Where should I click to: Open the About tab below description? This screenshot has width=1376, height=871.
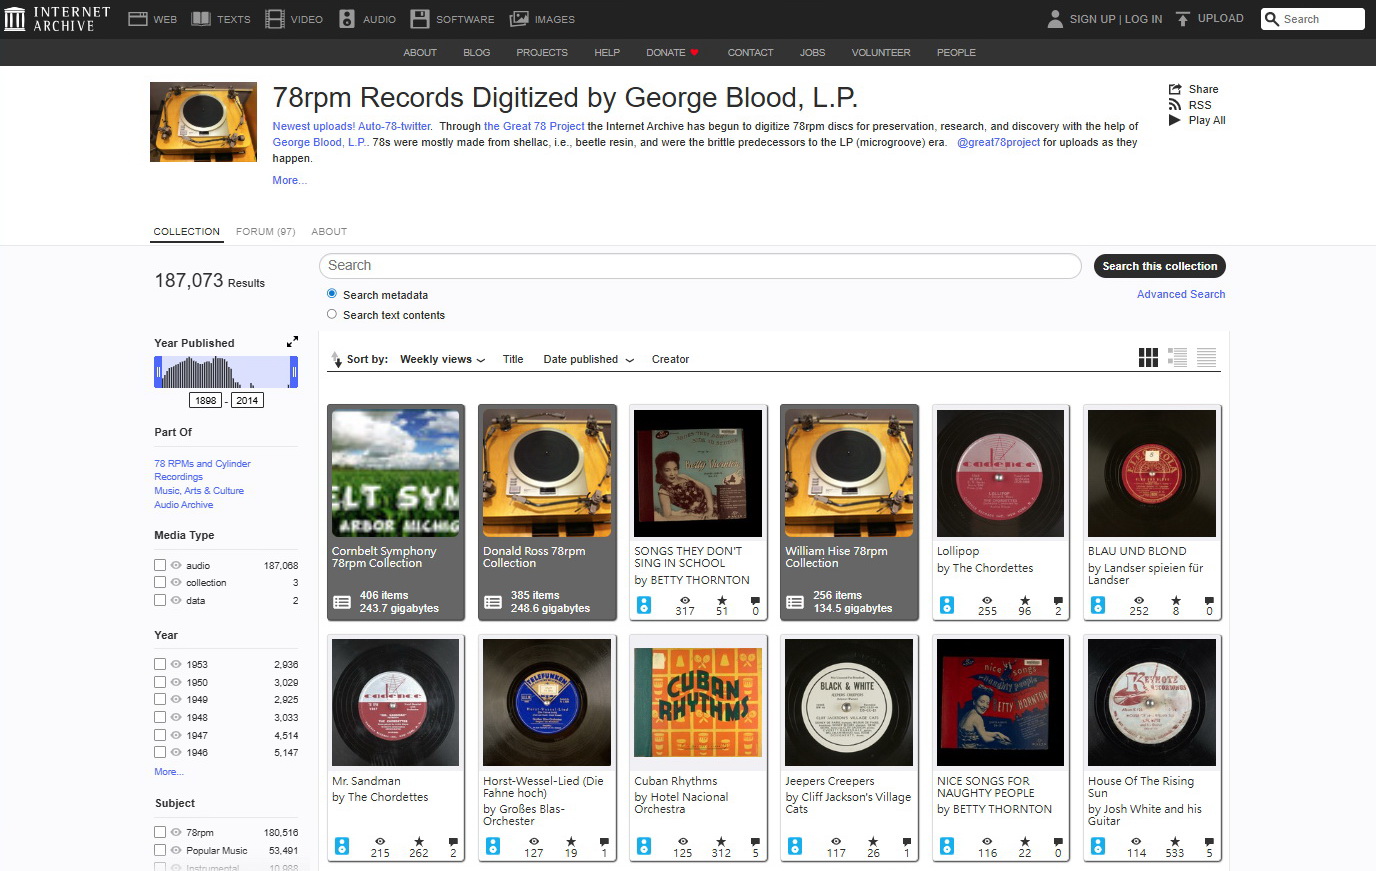(329, 231)
